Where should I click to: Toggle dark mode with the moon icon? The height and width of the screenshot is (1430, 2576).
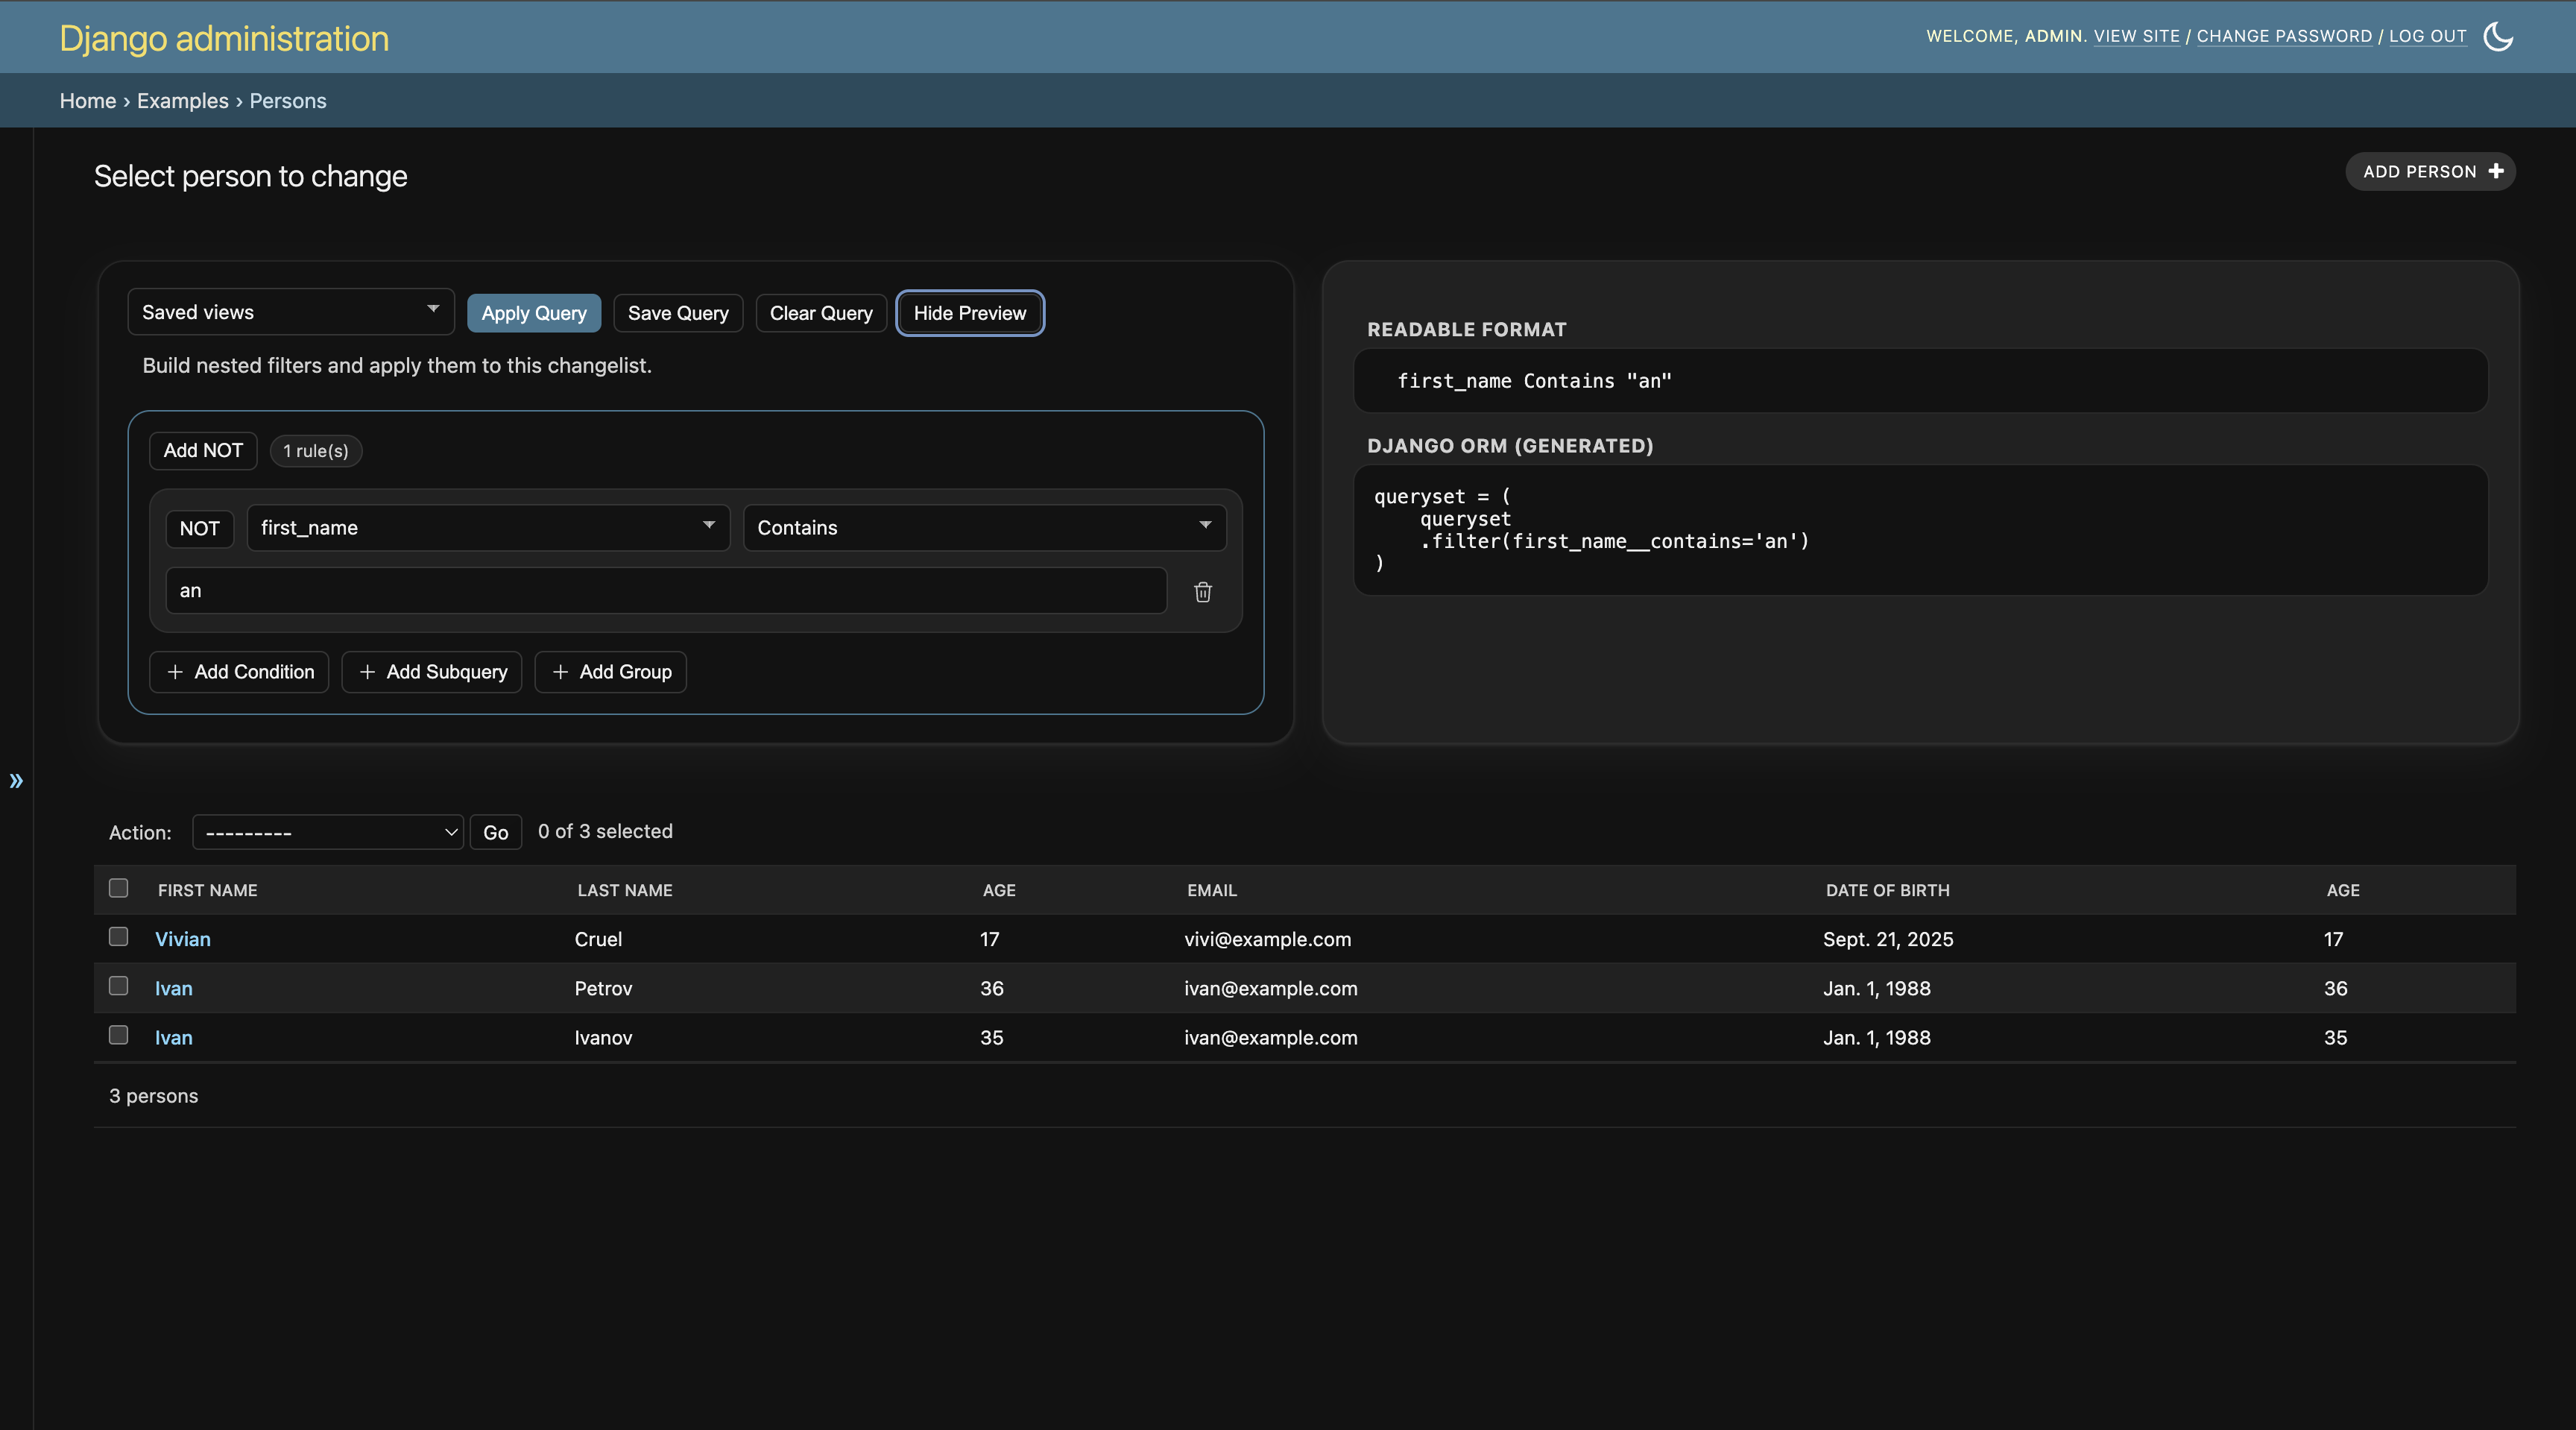click(2497, 36)
